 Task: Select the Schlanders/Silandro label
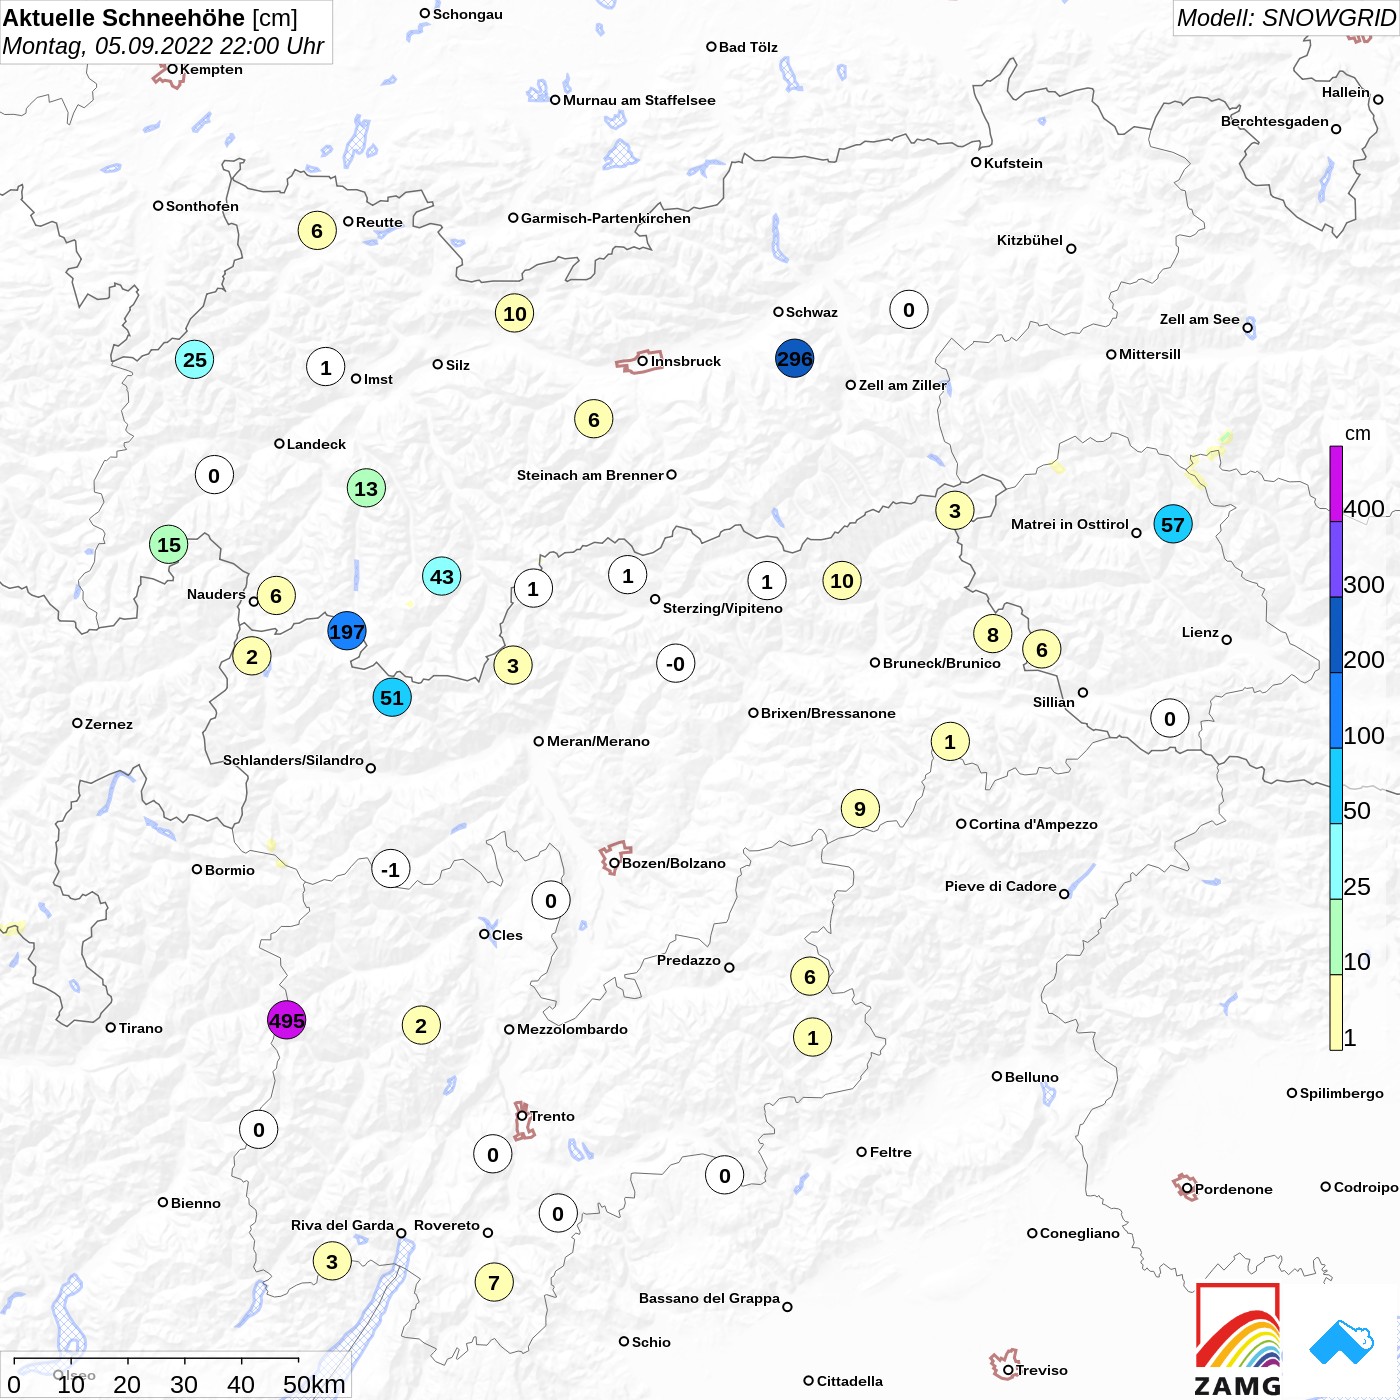tap(293, 760)
